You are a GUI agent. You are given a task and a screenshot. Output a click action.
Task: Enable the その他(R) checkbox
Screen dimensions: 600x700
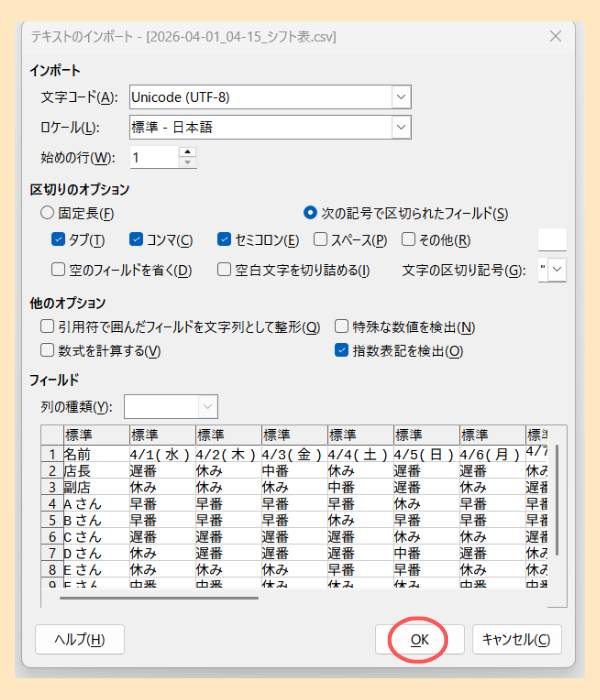coord(408,239)
